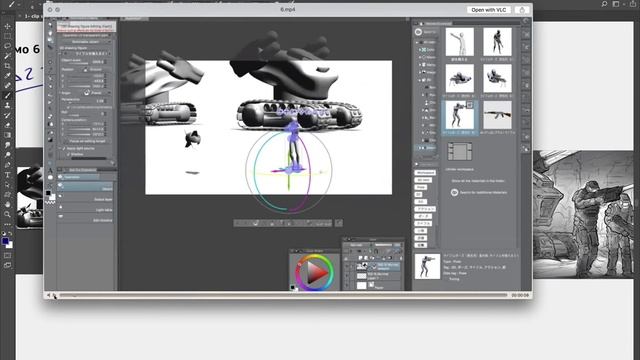
Task: Toggle the Shadow checkbox
Action: click(x=68, y=154)
